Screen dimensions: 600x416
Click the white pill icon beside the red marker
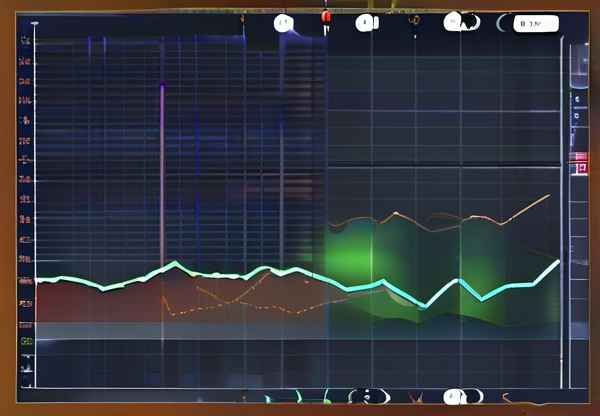[366, 22]
